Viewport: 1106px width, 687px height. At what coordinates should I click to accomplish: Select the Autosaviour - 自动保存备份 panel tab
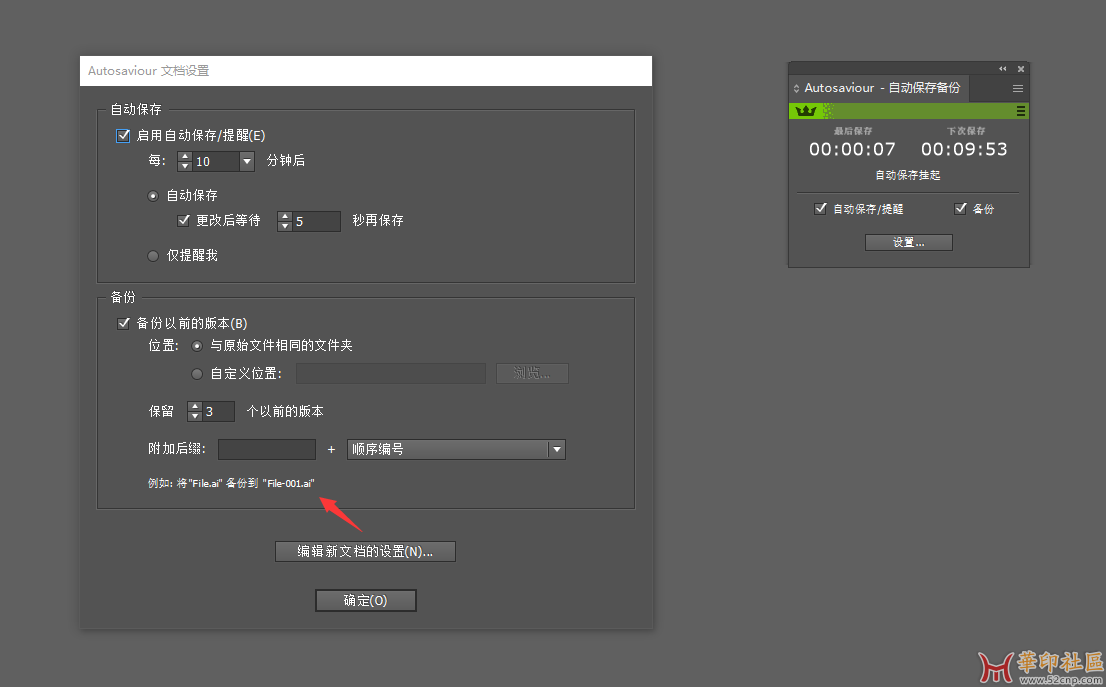tap(882, 88)
